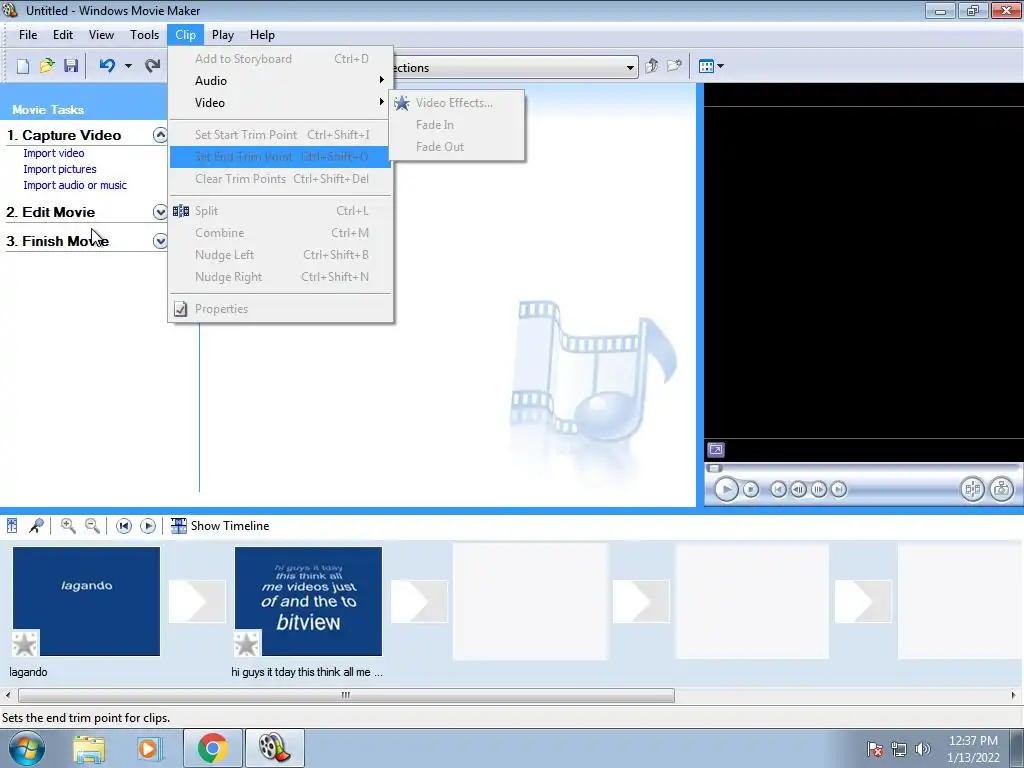Click the Video Effects submenu item
The width and height of the screenshot is (1024, 768).
click(456, 103)
